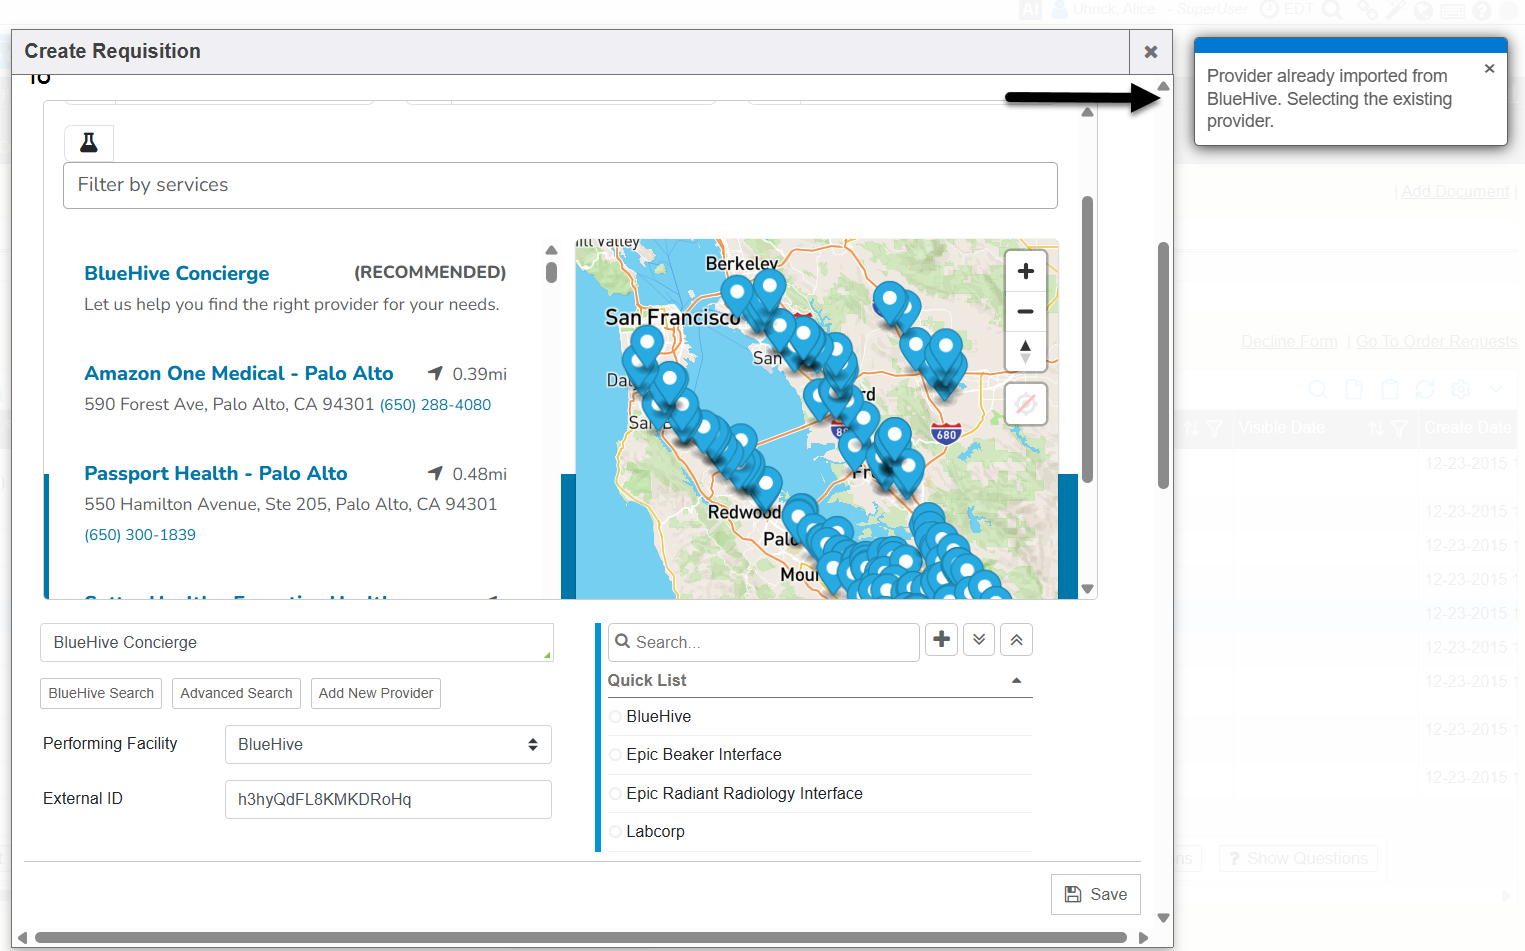Click phone number (650) 300-1839
Screen dimensions: 1525x951
pyautogui.click(x=140, y=535)
